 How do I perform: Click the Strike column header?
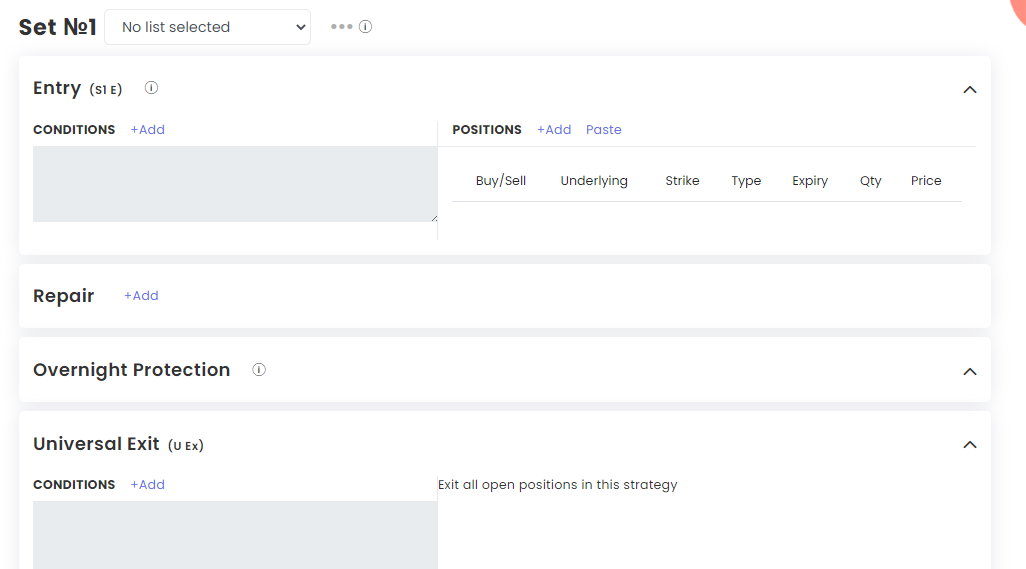pyautogui.click(x=682, y=181)
